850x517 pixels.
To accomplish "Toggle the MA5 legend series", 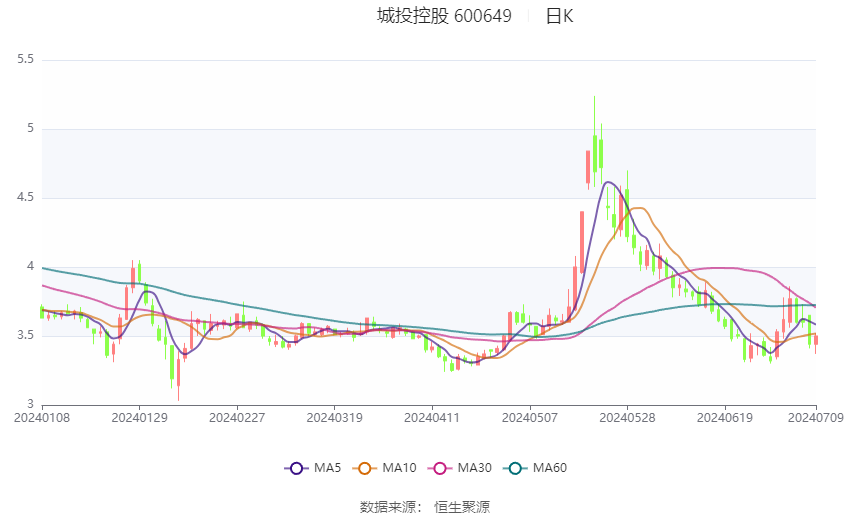I will [x=313, y=468].
